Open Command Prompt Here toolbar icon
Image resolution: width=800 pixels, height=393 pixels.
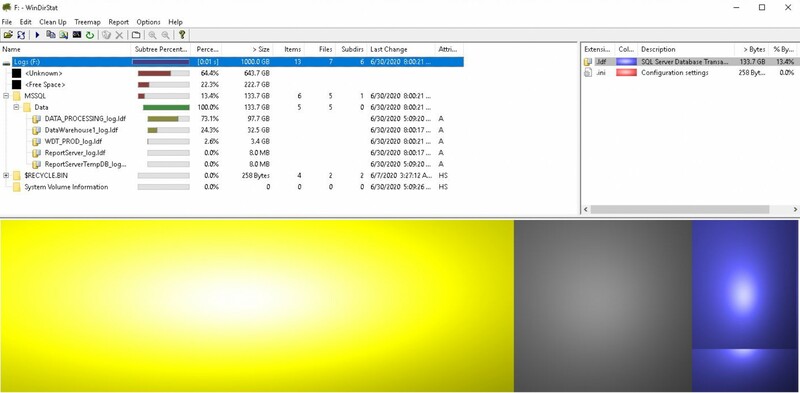pos(77,35)
